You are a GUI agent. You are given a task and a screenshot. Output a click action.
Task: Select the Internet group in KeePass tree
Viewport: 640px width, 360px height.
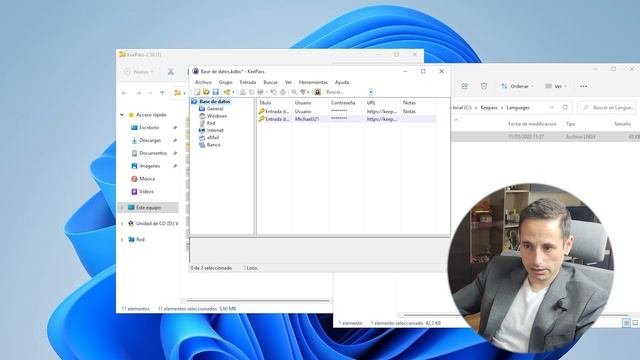pyautogui.click(x=215, y=130)
